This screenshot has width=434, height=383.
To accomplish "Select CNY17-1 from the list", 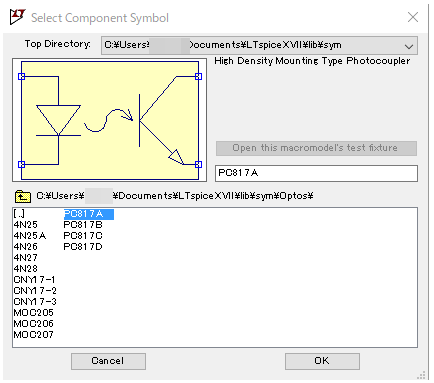I will coord(34,280).
